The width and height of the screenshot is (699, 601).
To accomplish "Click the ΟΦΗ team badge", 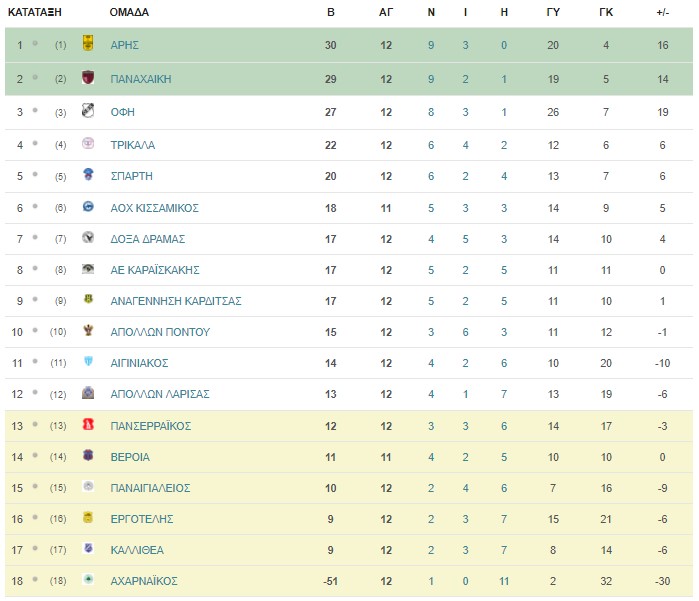I will [88, 110].
